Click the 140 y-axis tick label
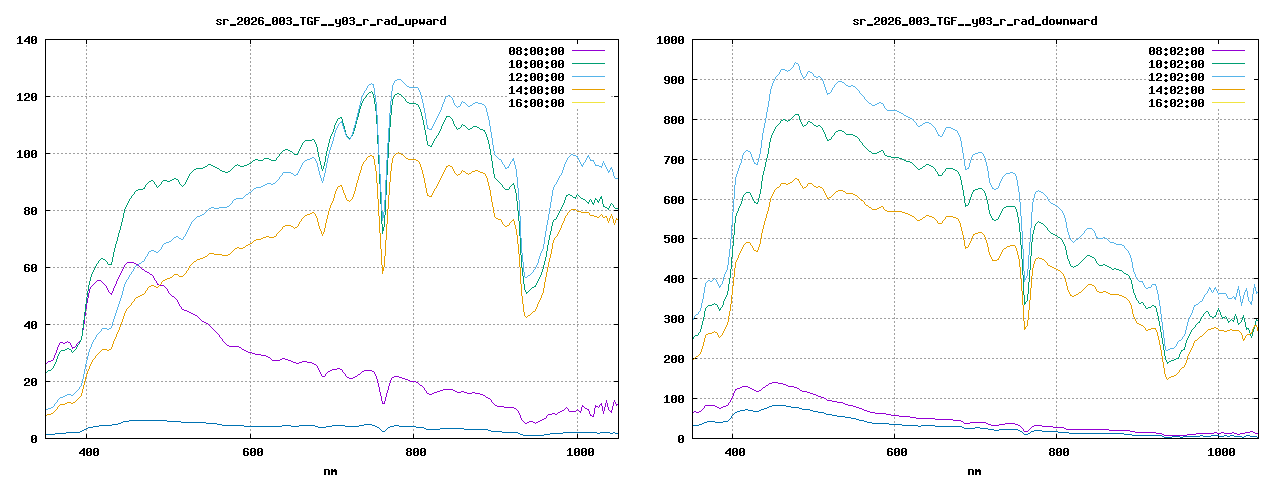Viewport: 1280px width, 480px height. (27, 40)
